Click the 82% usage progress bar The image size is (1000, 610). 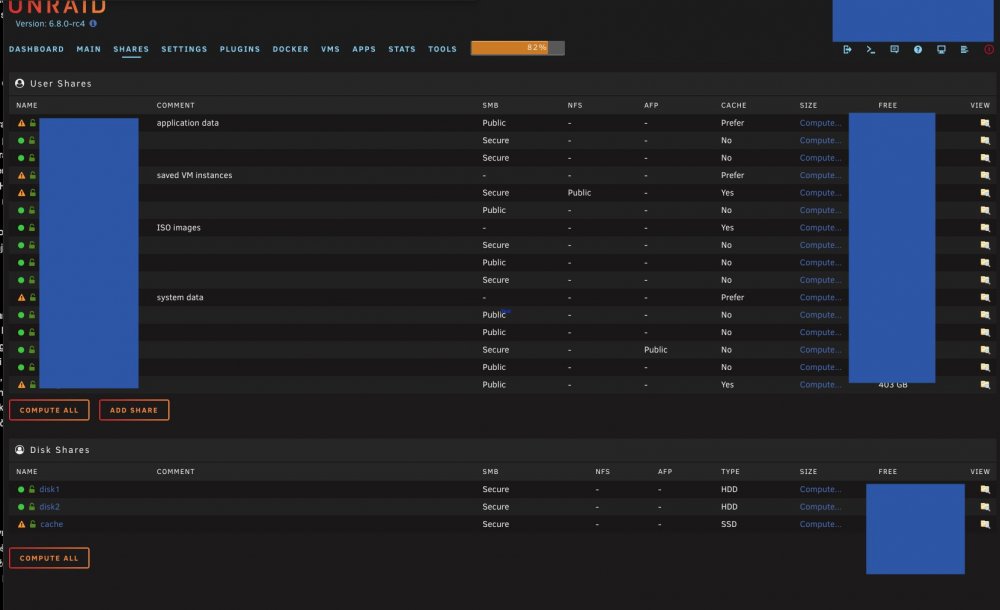(x=518, y=48)
